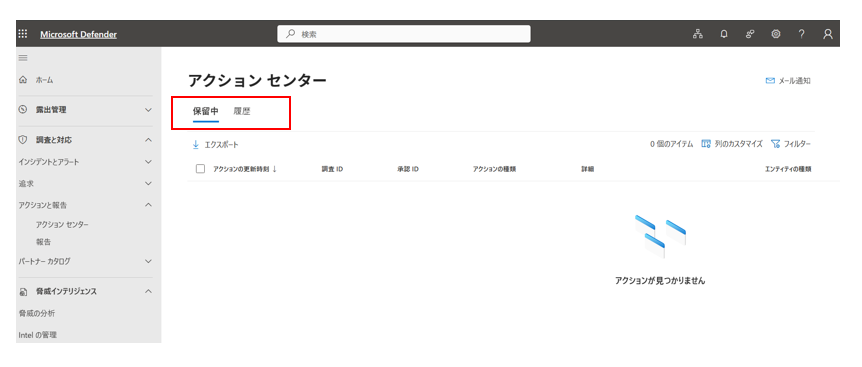Open the help question mark icon
862x367 pixels.
[802, 34]
